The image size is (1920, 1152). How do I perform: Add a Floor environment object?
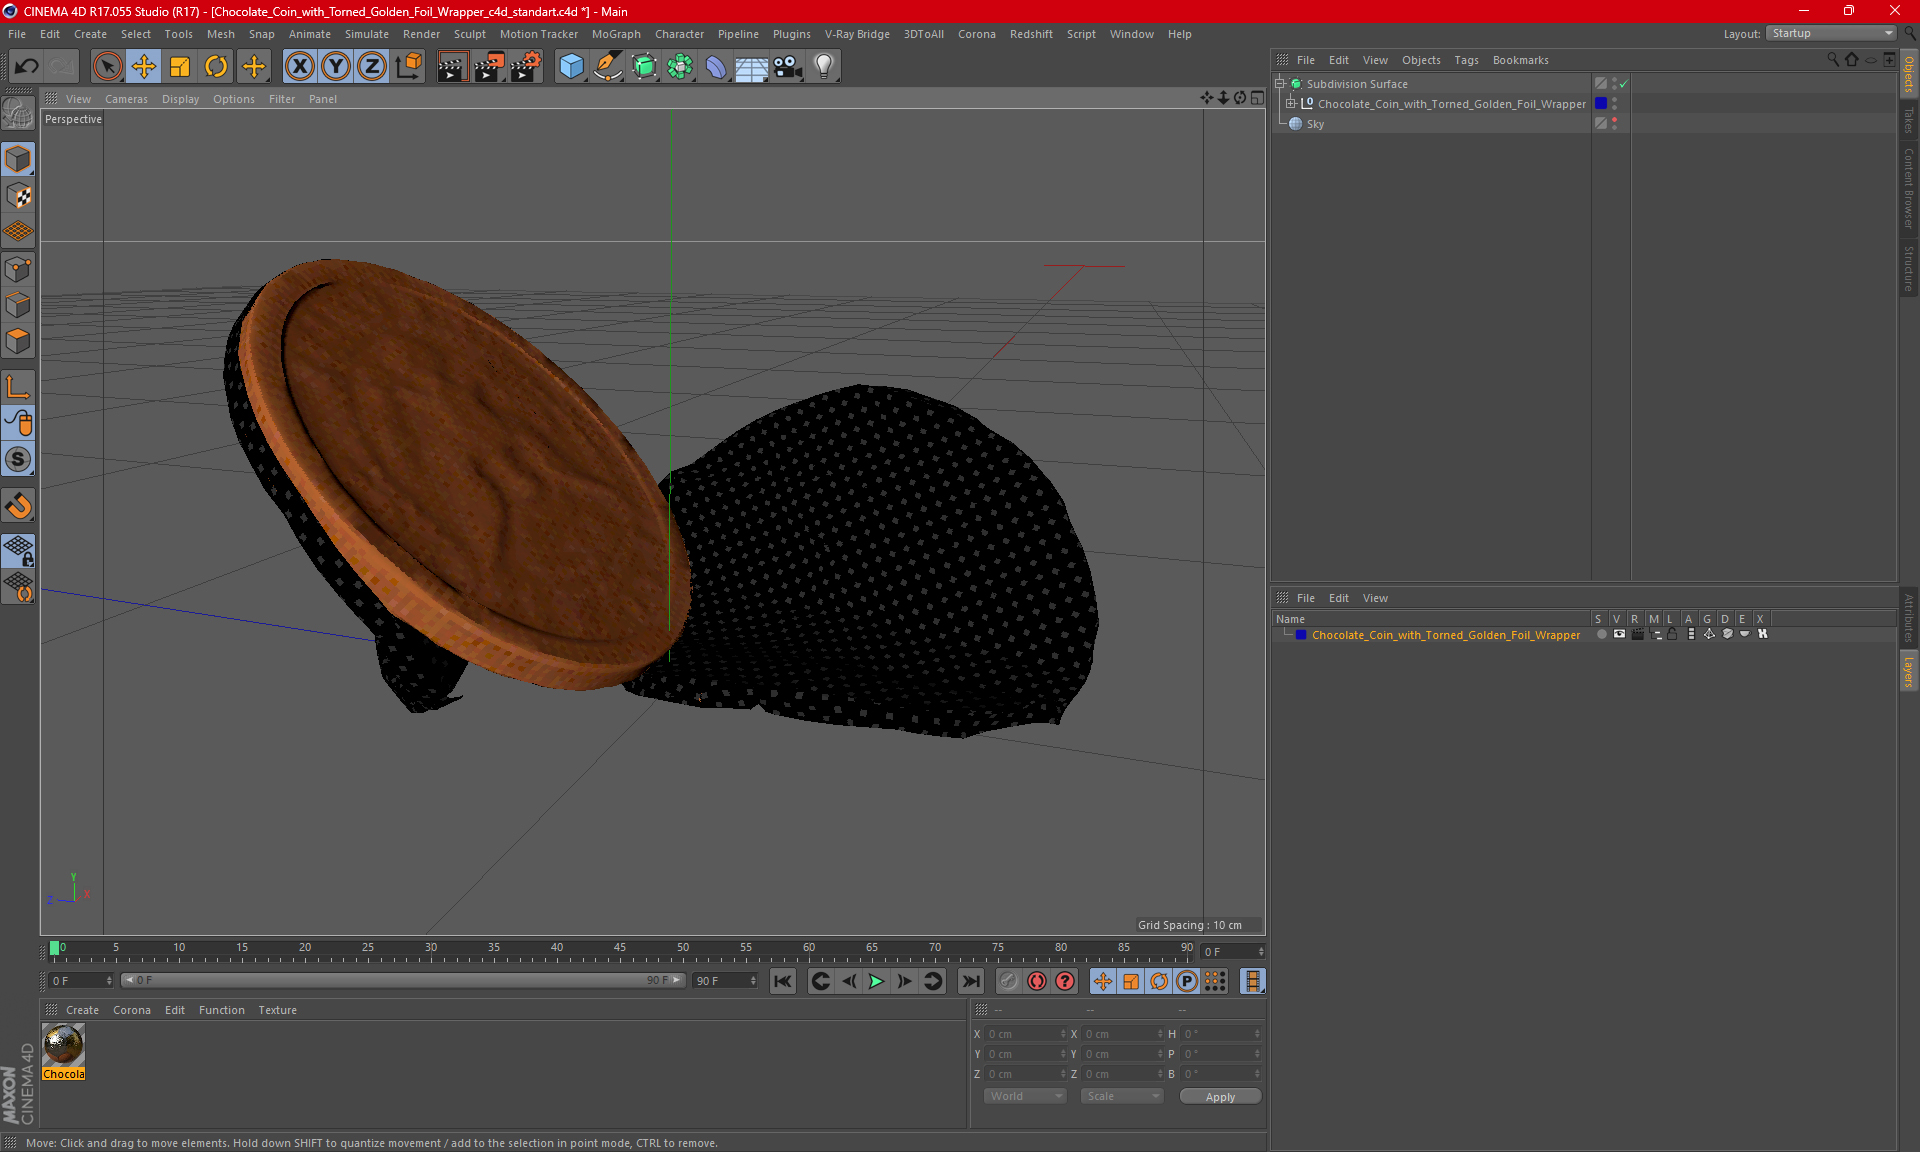(752, 67)
